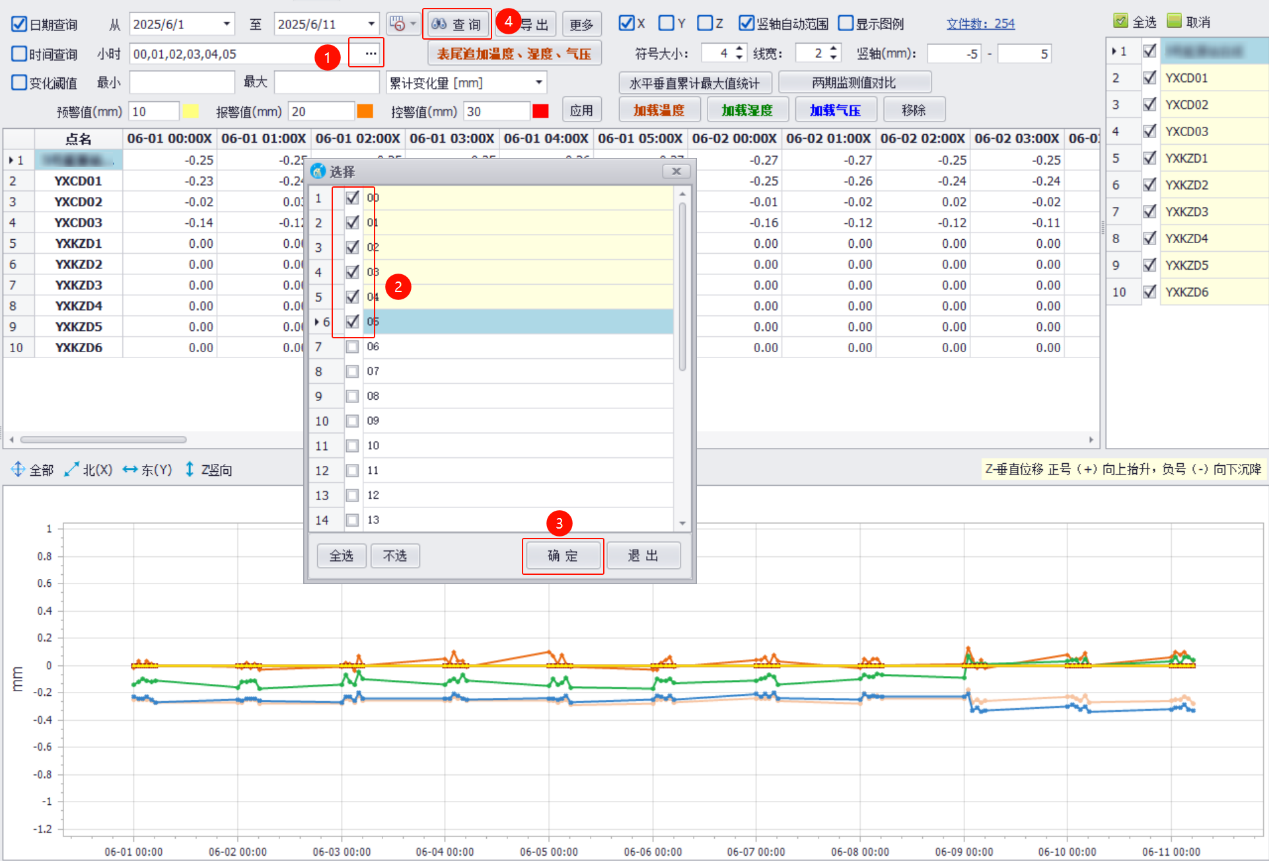Click the green 全选 select-all icon
Image resolution: width=1269 pixels, height=861 pixels.
(1120, 20)
